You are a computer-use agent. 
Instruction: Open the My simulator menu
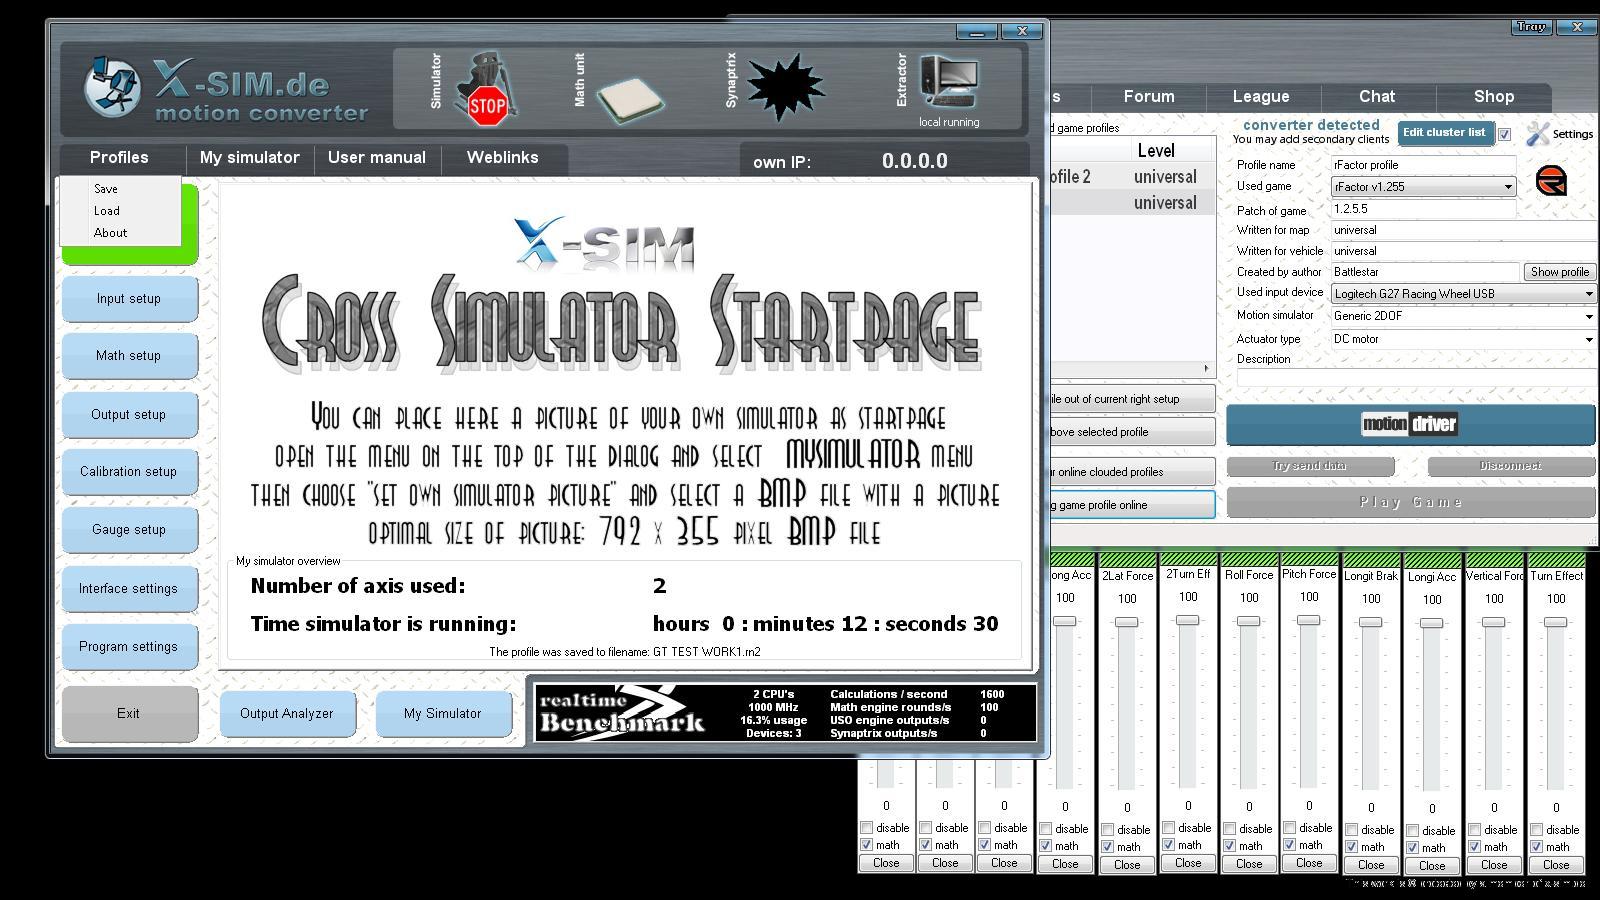(250, 157)
